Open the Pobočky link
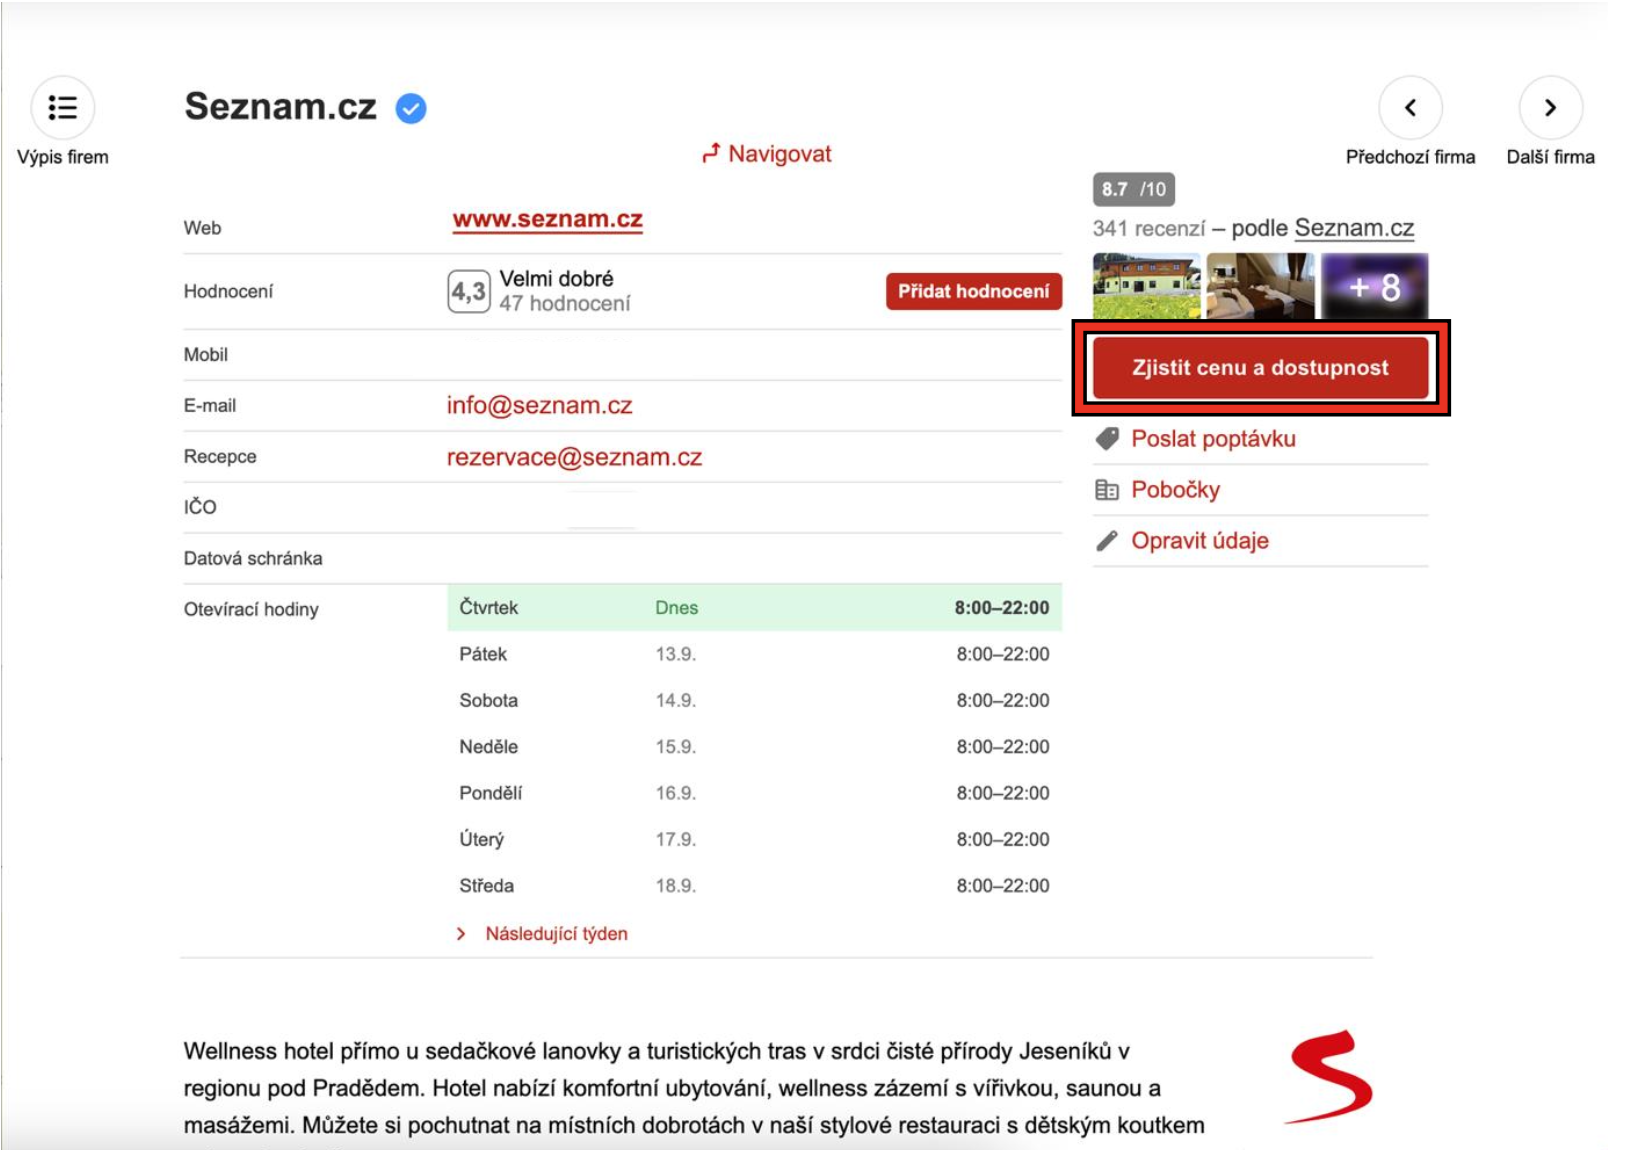Screen dimensions: 1652x1150 click(x=1175, y=490)
